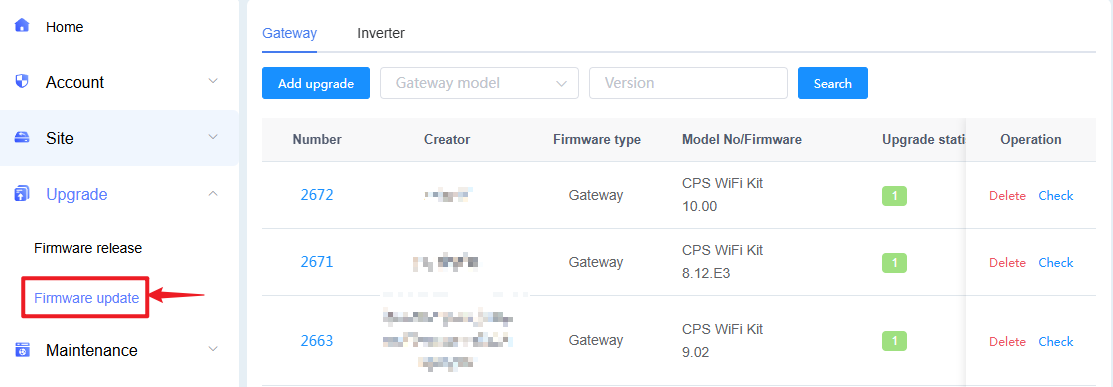The image size is (1113, 387).
Task: Click the Add upgrade button
Action: pyautogui.click(x=316, y=83)
